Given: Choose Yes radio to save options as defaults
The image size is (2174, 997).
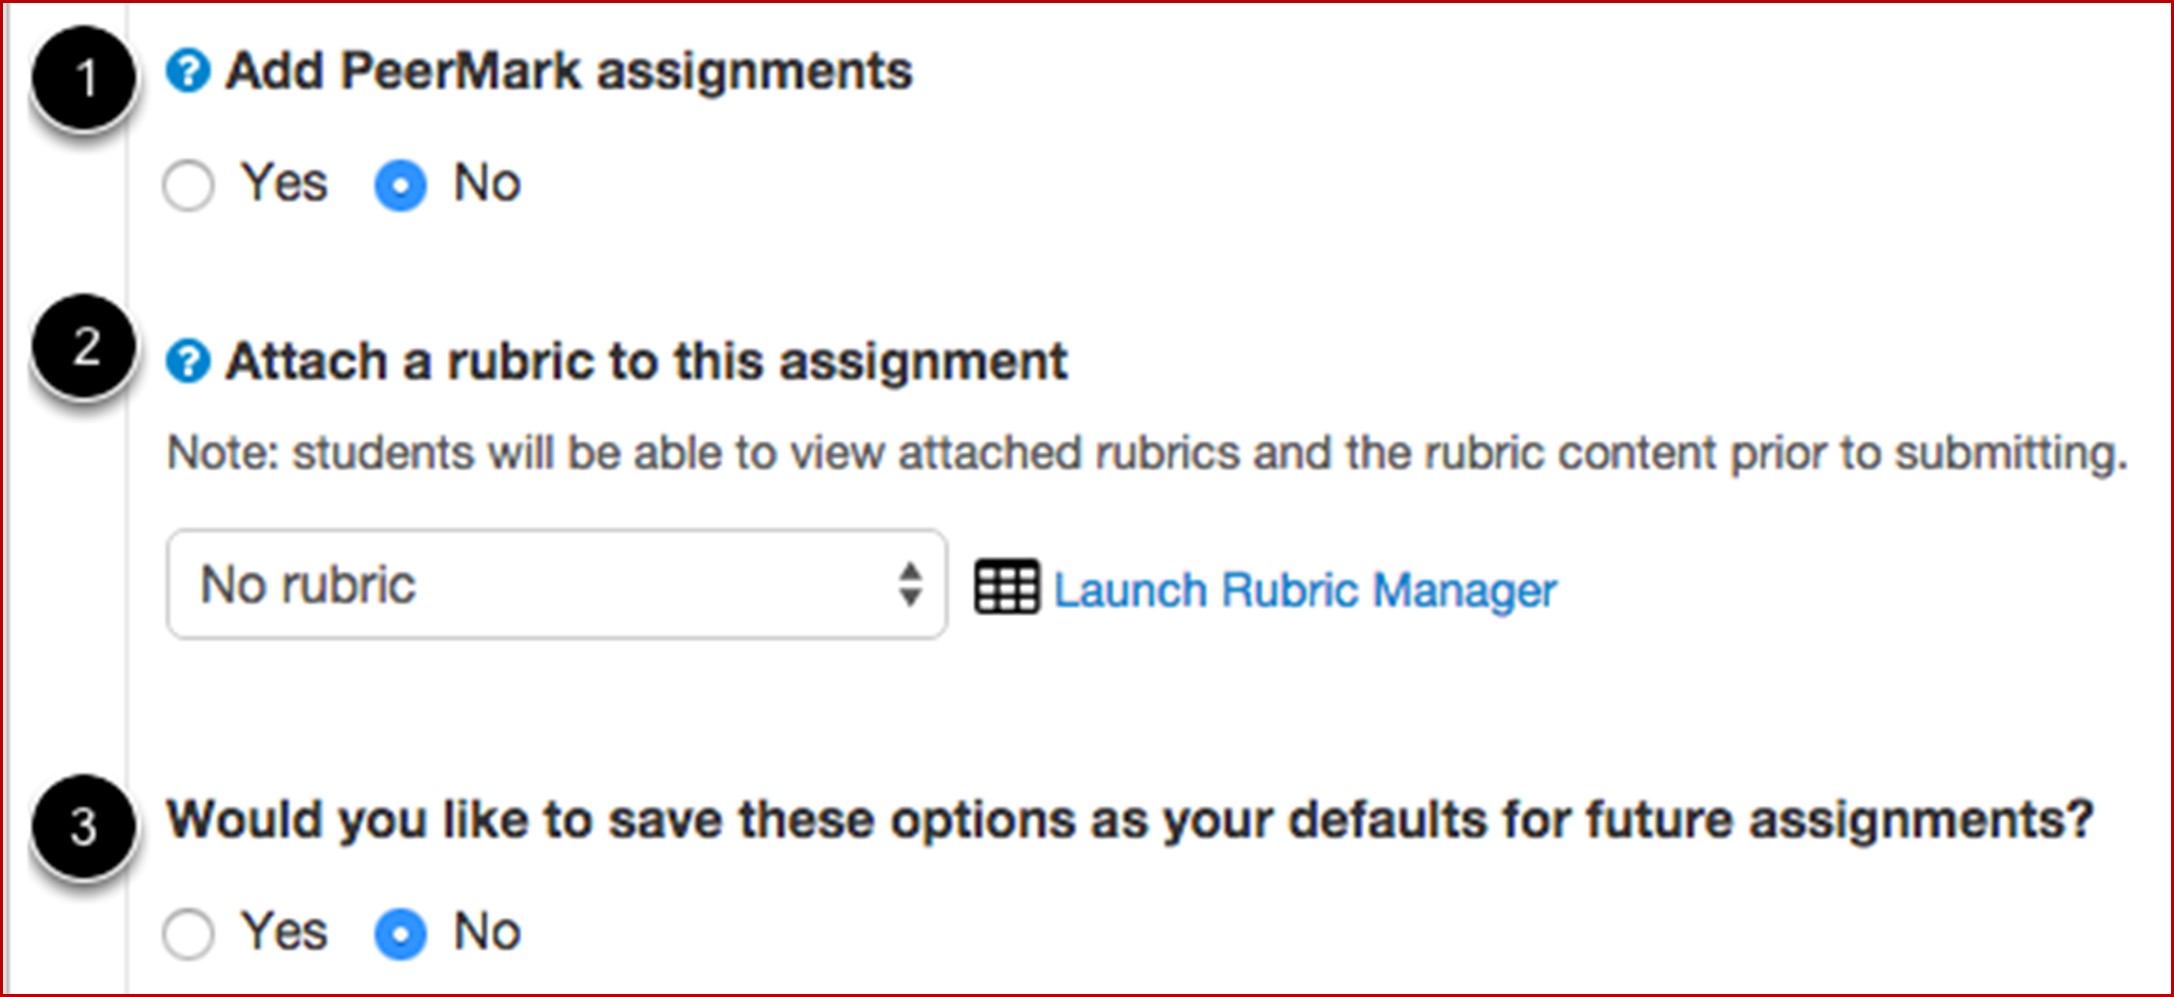Looking at the screenshot, I should pos(188,934).
